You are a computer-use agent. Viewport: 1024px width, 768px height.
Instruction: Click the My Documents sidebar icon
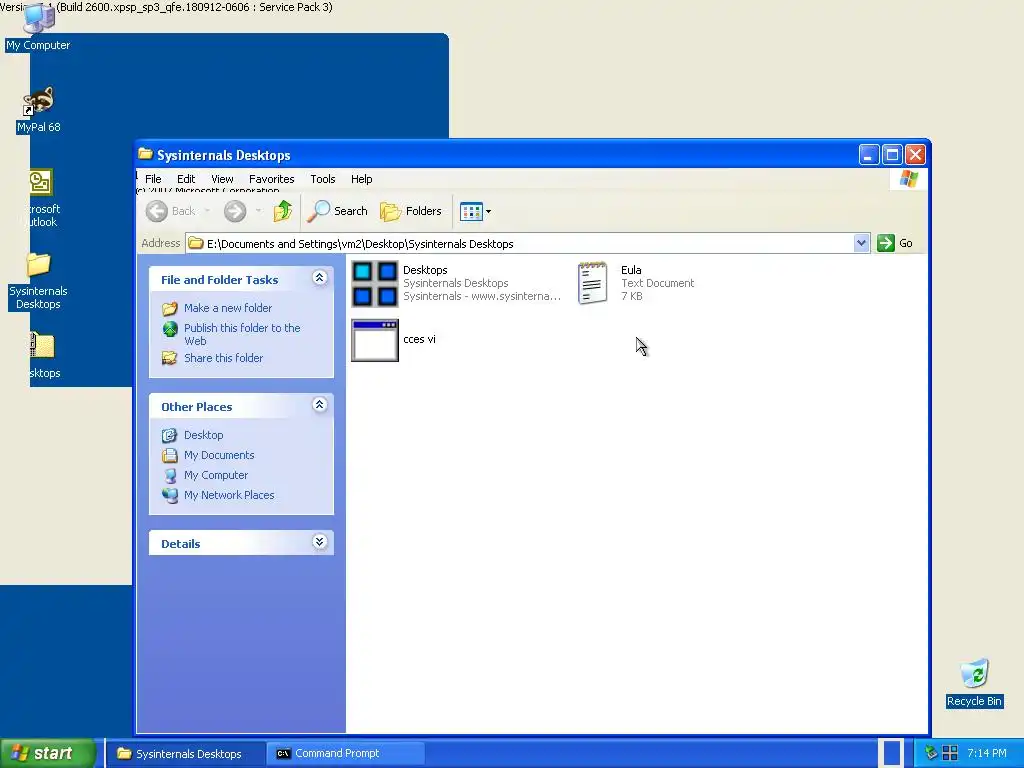click(170, 455)
